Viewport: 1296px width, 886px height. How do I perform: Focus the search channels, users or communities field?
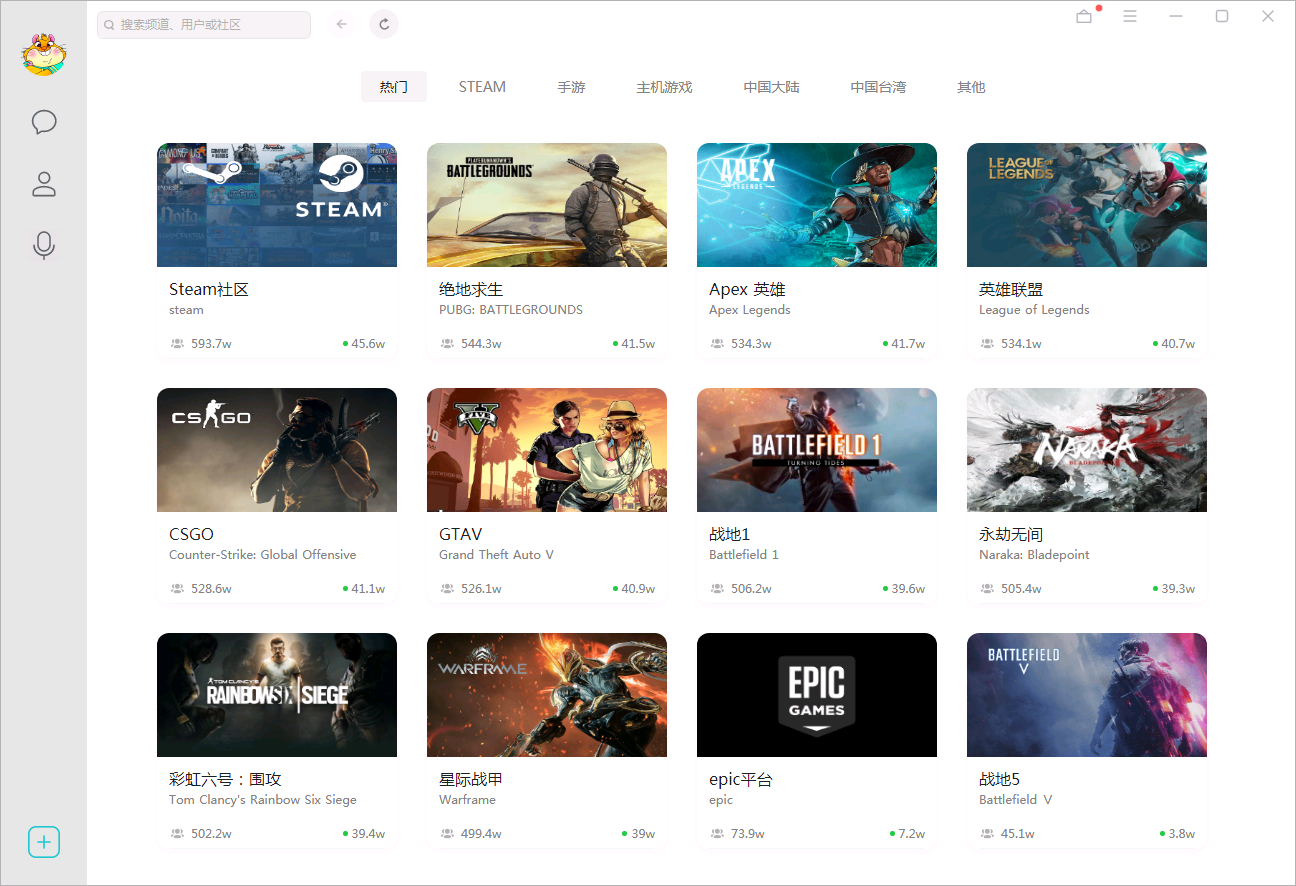click(x=204, y=24)
